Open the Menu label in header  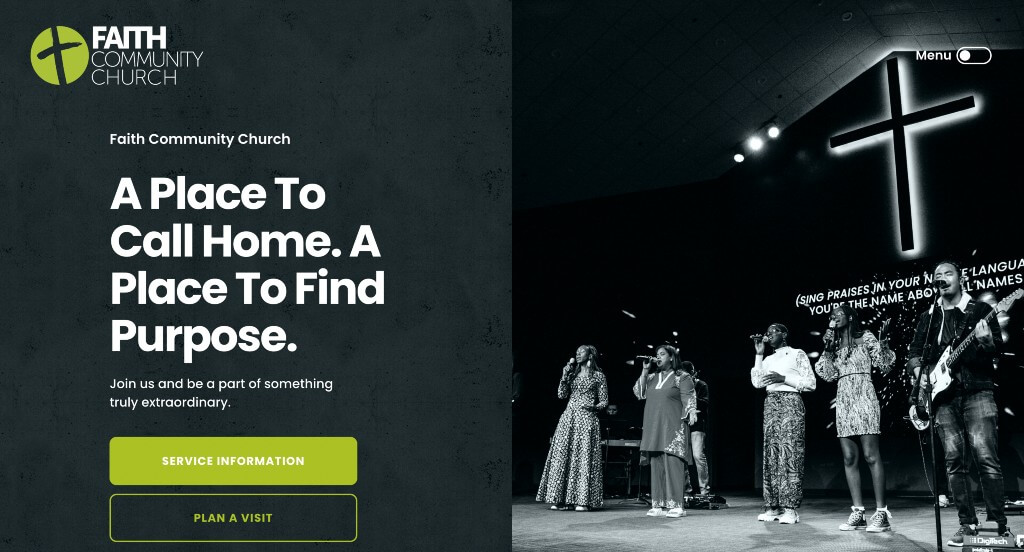(933, 56)
